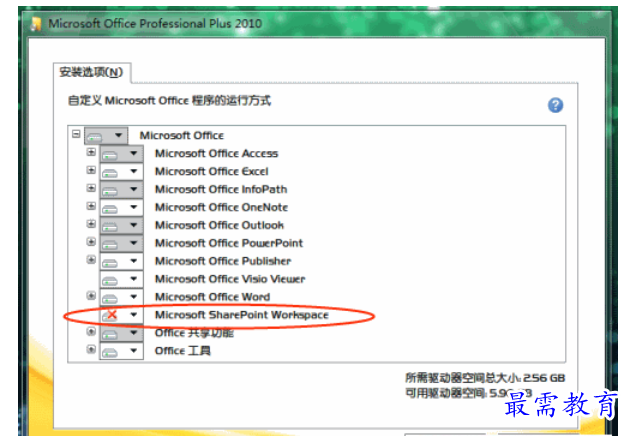Viewport: 626px width, 436px height.
Task: Open install-state dropdown arrow for Office InfoPath
Action: click(134, 189)
